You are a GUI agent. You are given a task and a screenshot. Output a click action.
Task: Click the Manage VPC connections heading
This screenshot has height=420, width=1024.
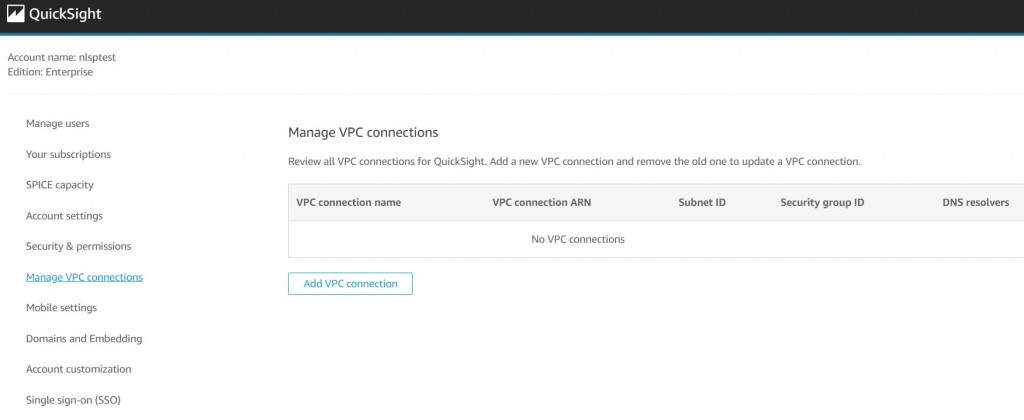point(363,132)
